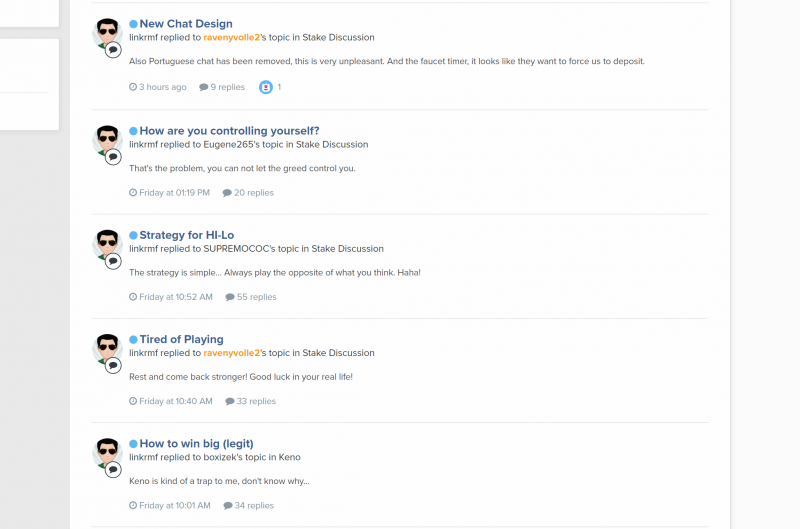This screenshot has width=800, height=529.
Task: Click text about Portuguese chat being removed
Action: click(387, 61)
